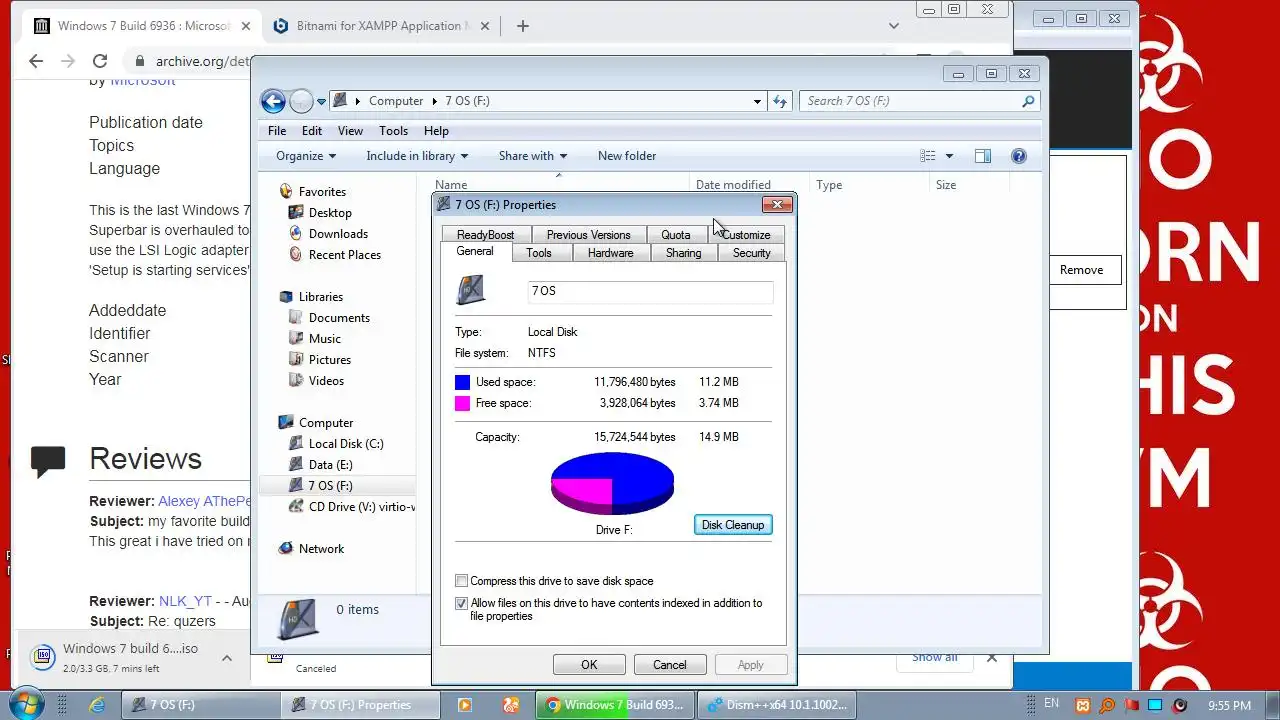
Task: Click New folder in Explorer toolbar
Action: point(627,156)
